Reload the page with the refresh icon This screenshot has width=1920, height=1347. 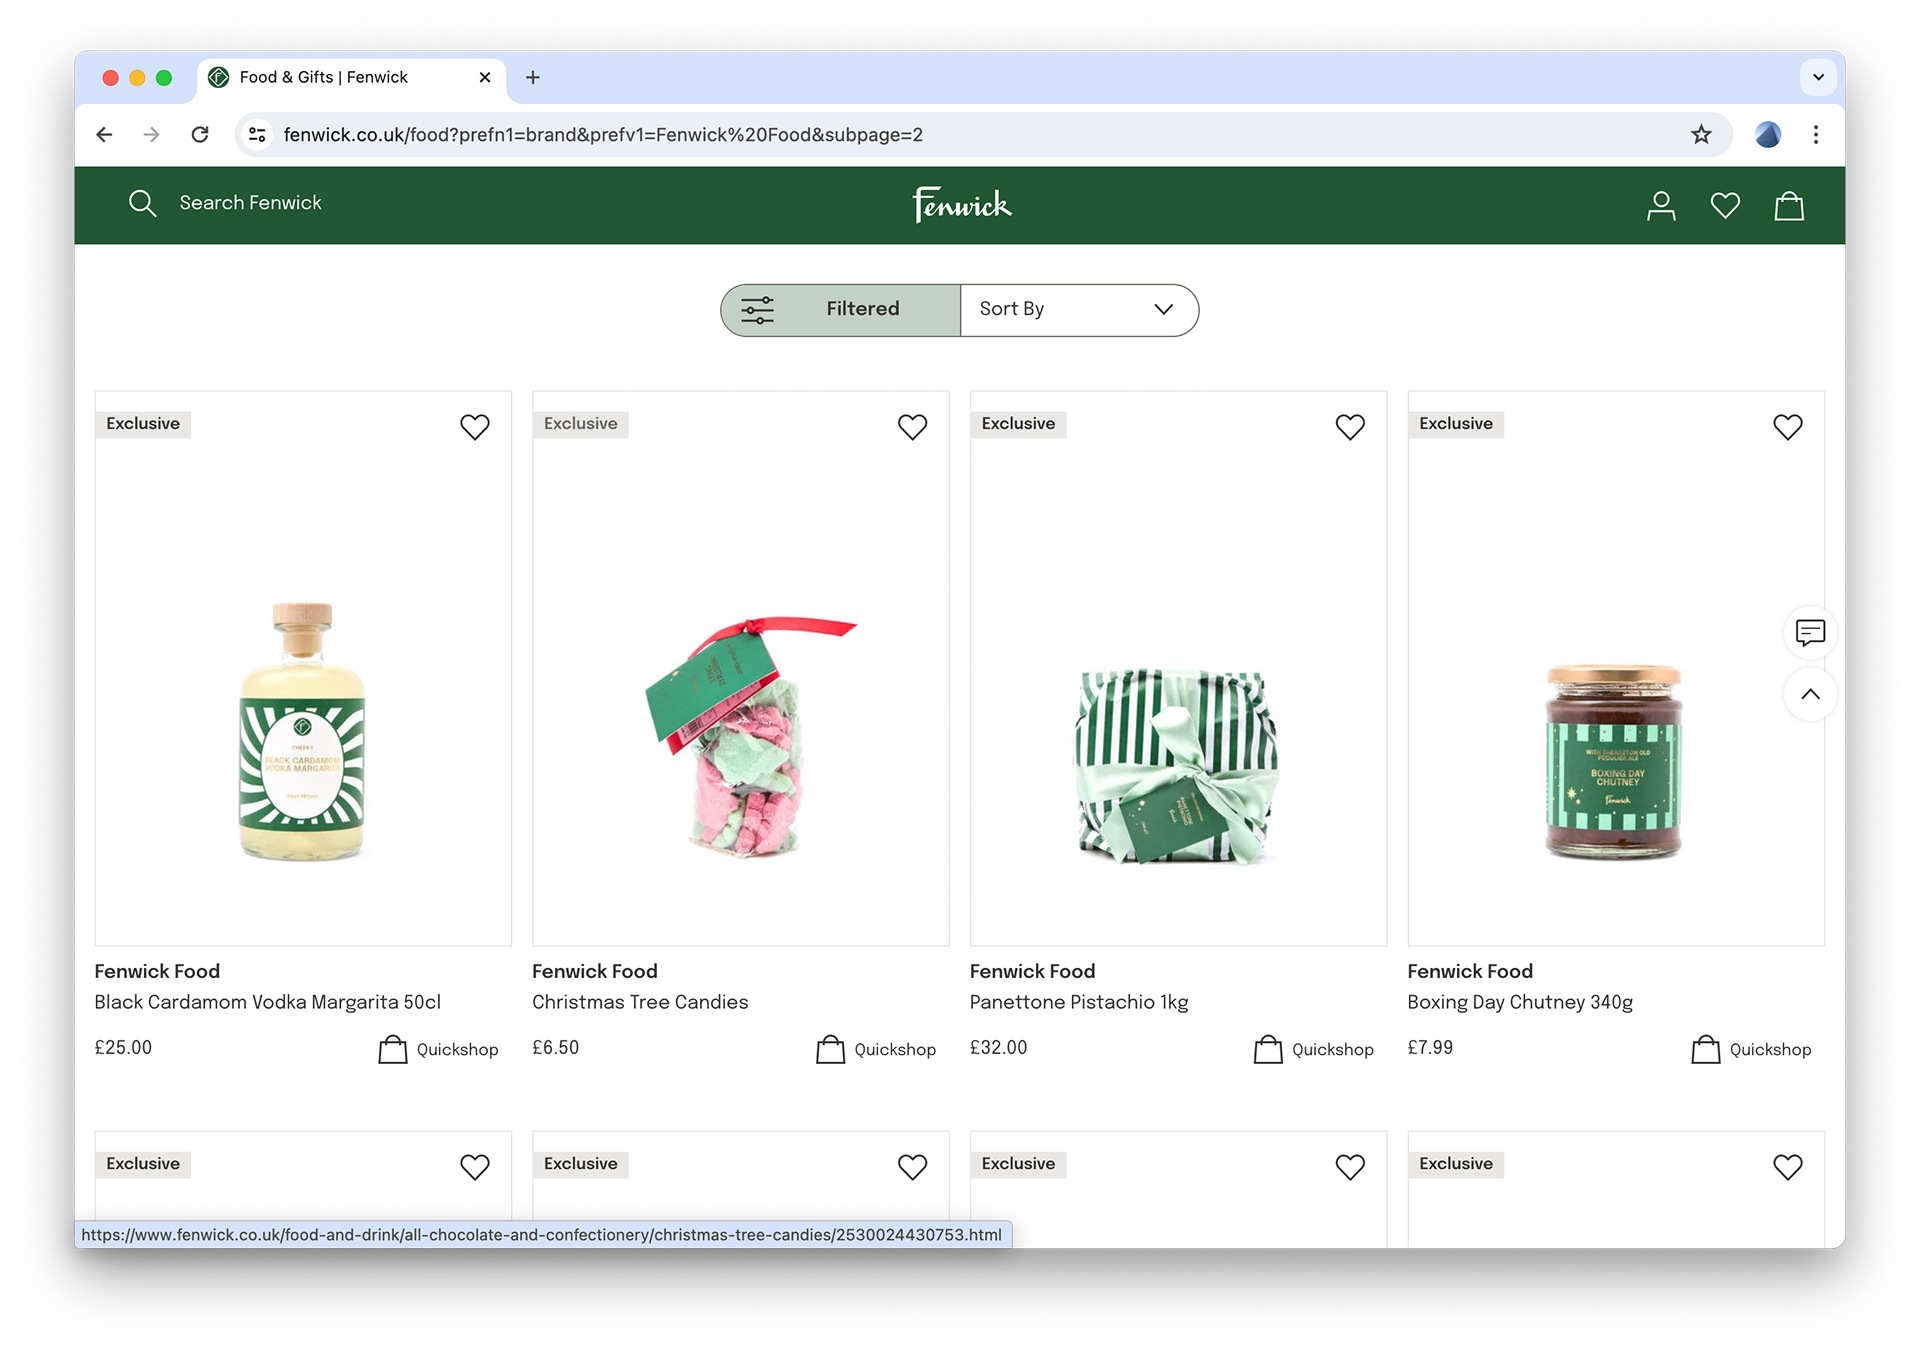point(200,135)
